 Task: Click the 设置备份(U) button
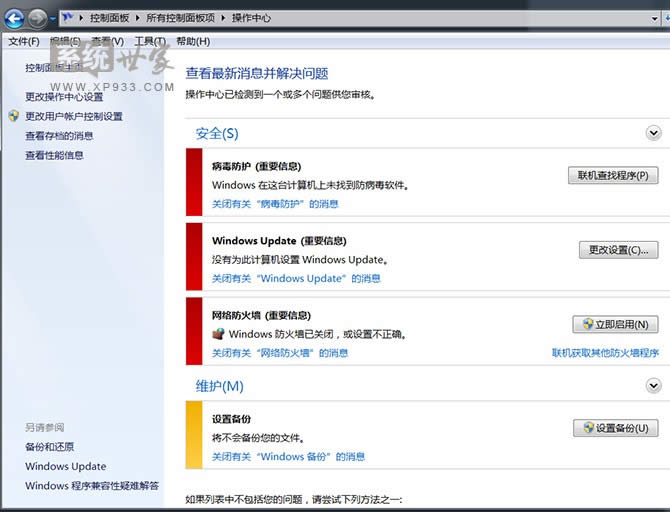point(615,428)
